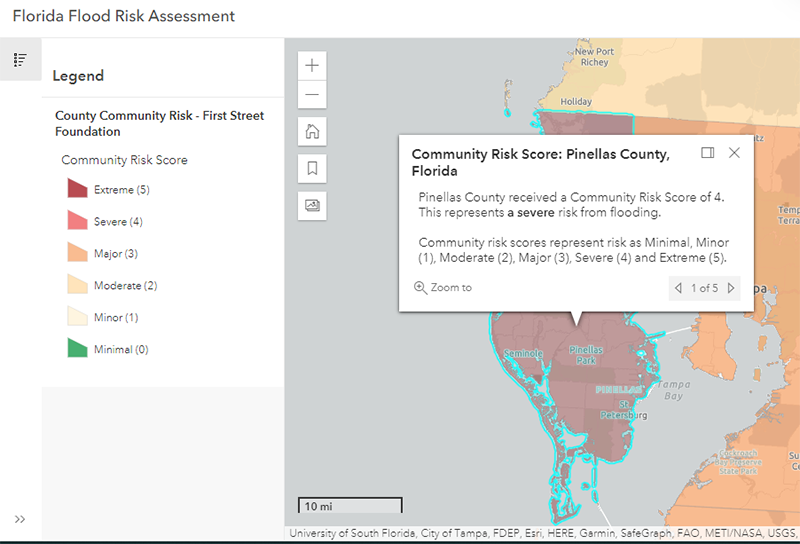Open the basemap gallery tool
This screenshot has height=544, width=800.
313,205
